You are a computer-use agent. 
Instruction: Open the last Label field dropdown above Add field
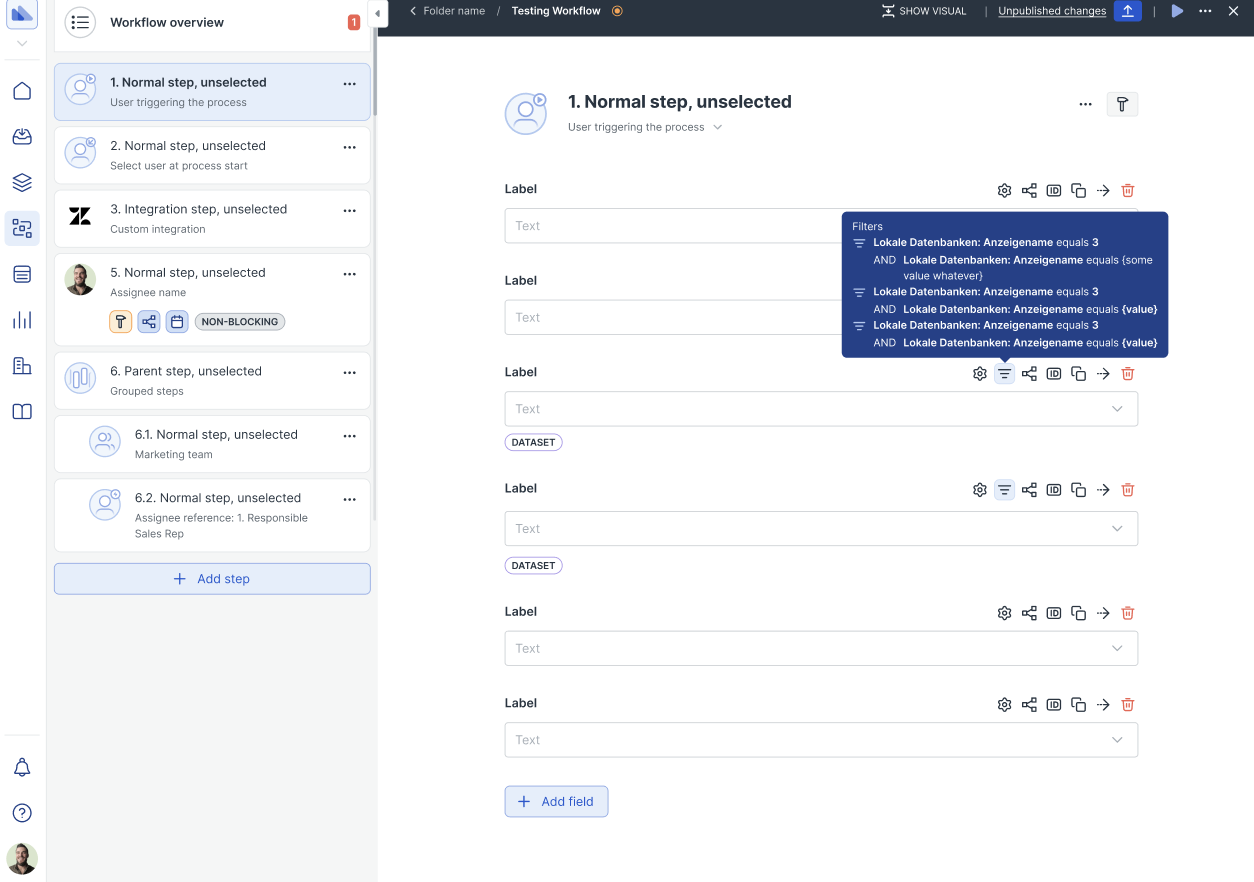coord(821,740)
